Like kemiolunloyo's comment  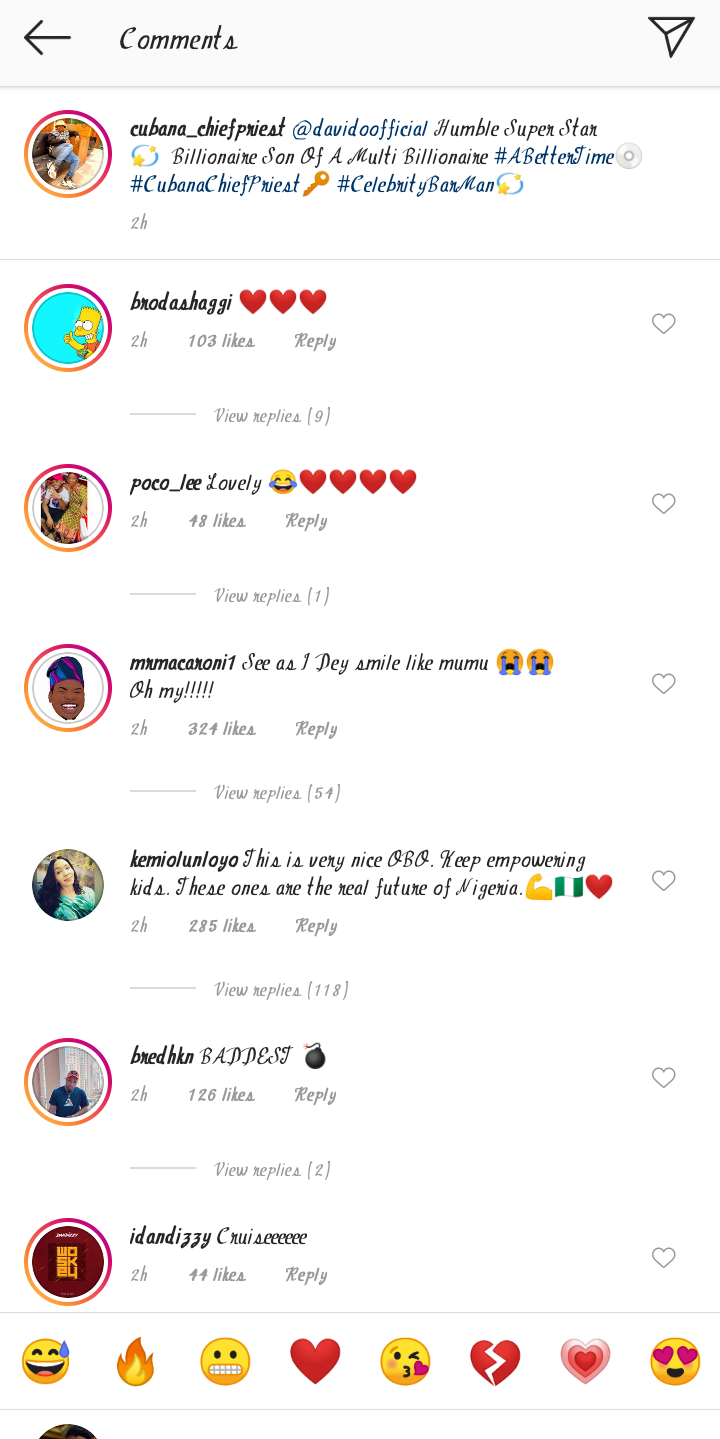(x=664, y=880)
